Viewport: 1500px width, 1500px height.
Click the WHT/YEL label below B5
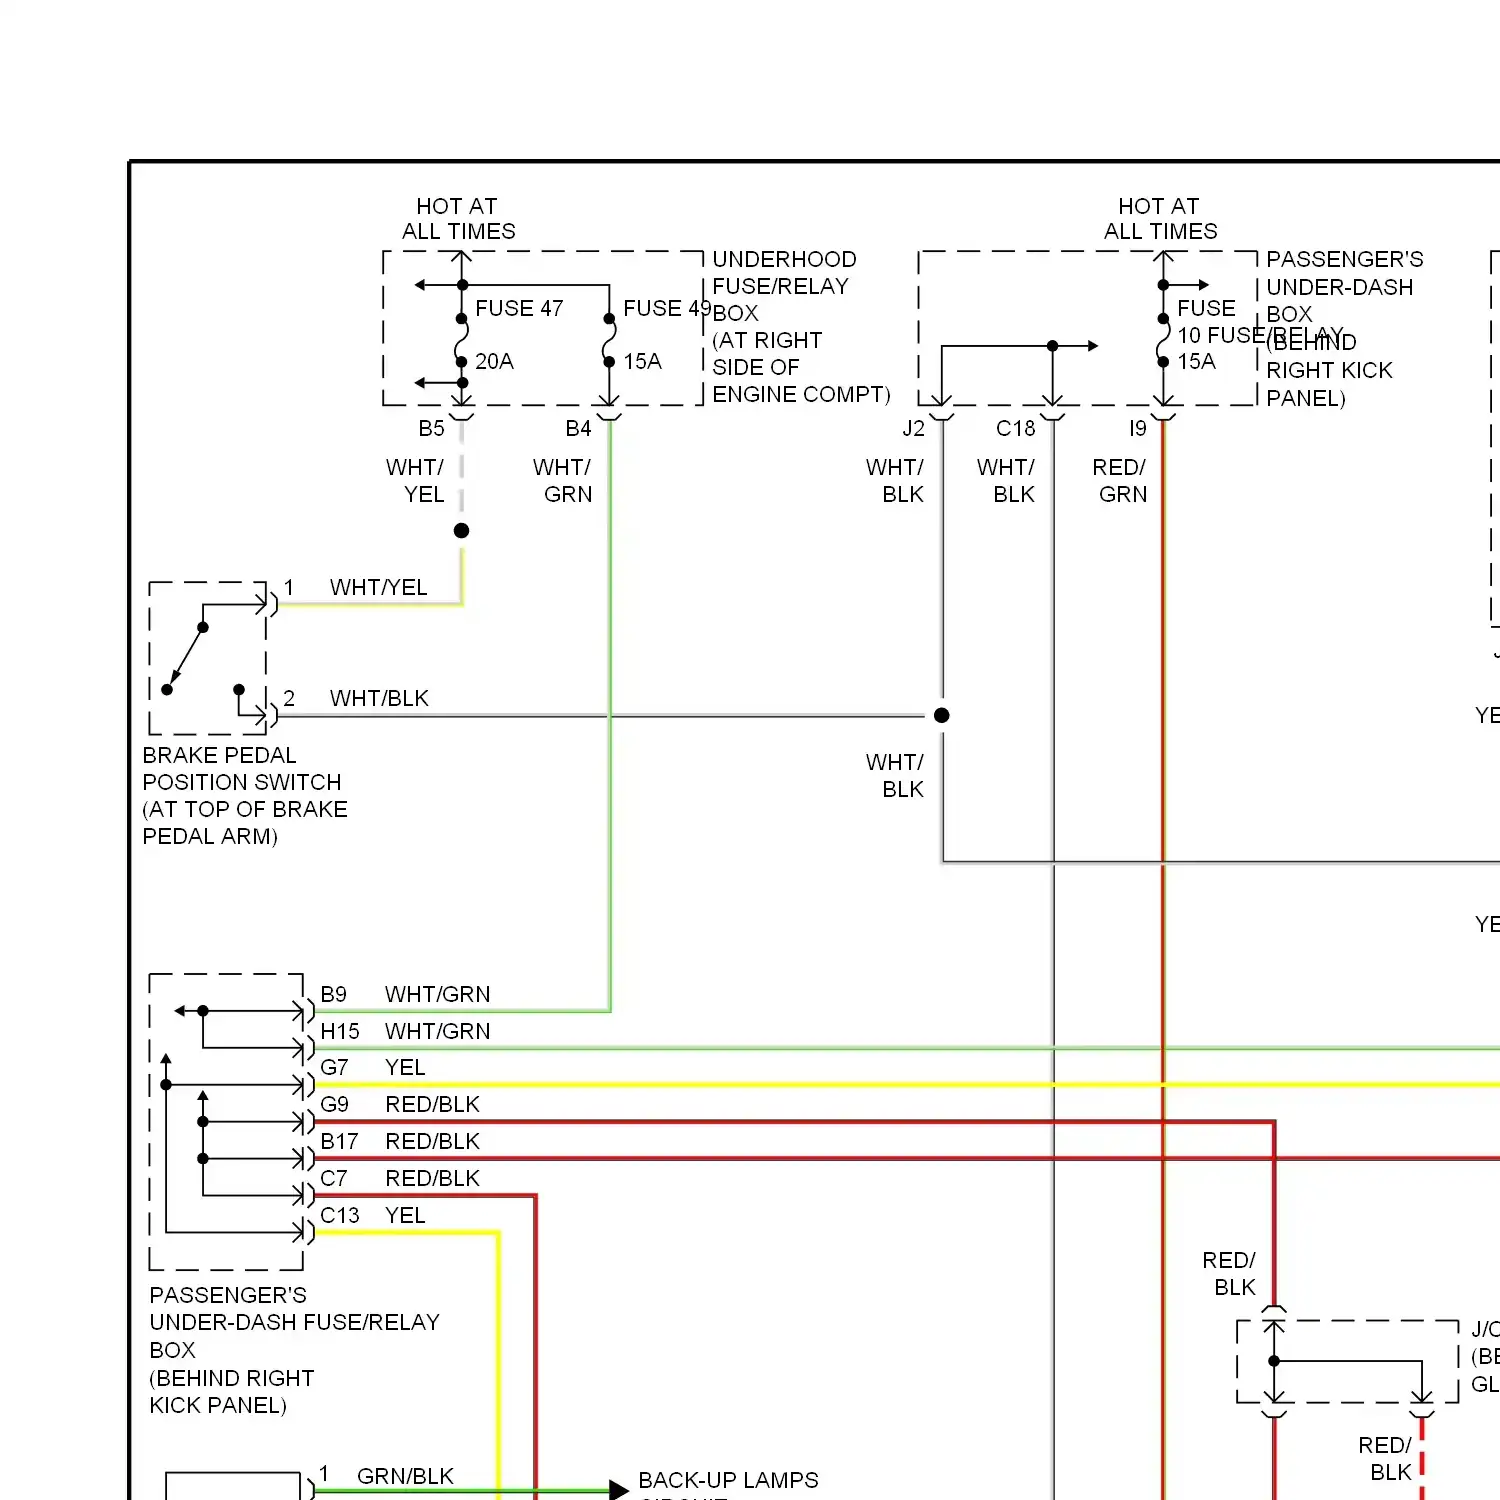[415, 480]
